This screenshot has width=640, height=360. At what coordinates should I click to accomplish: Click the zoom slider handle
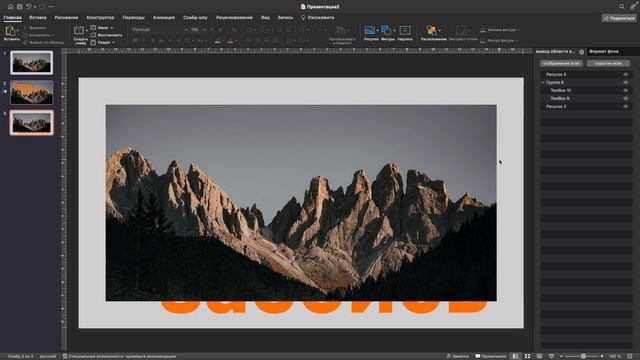pos(583,356)
